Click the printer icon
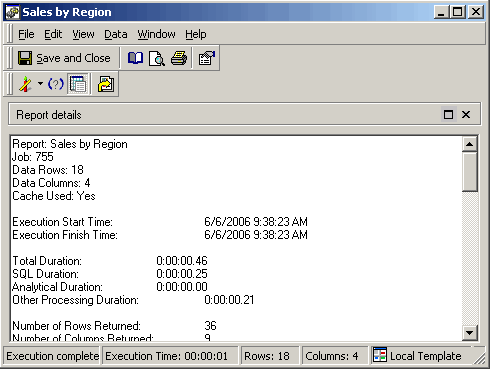The height and width of the screenshot is (369, 490). (179, 58)
